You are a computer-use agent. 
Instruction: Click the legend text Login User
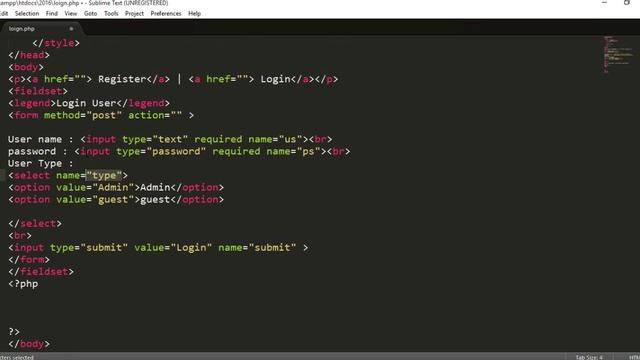pos(86,103)
